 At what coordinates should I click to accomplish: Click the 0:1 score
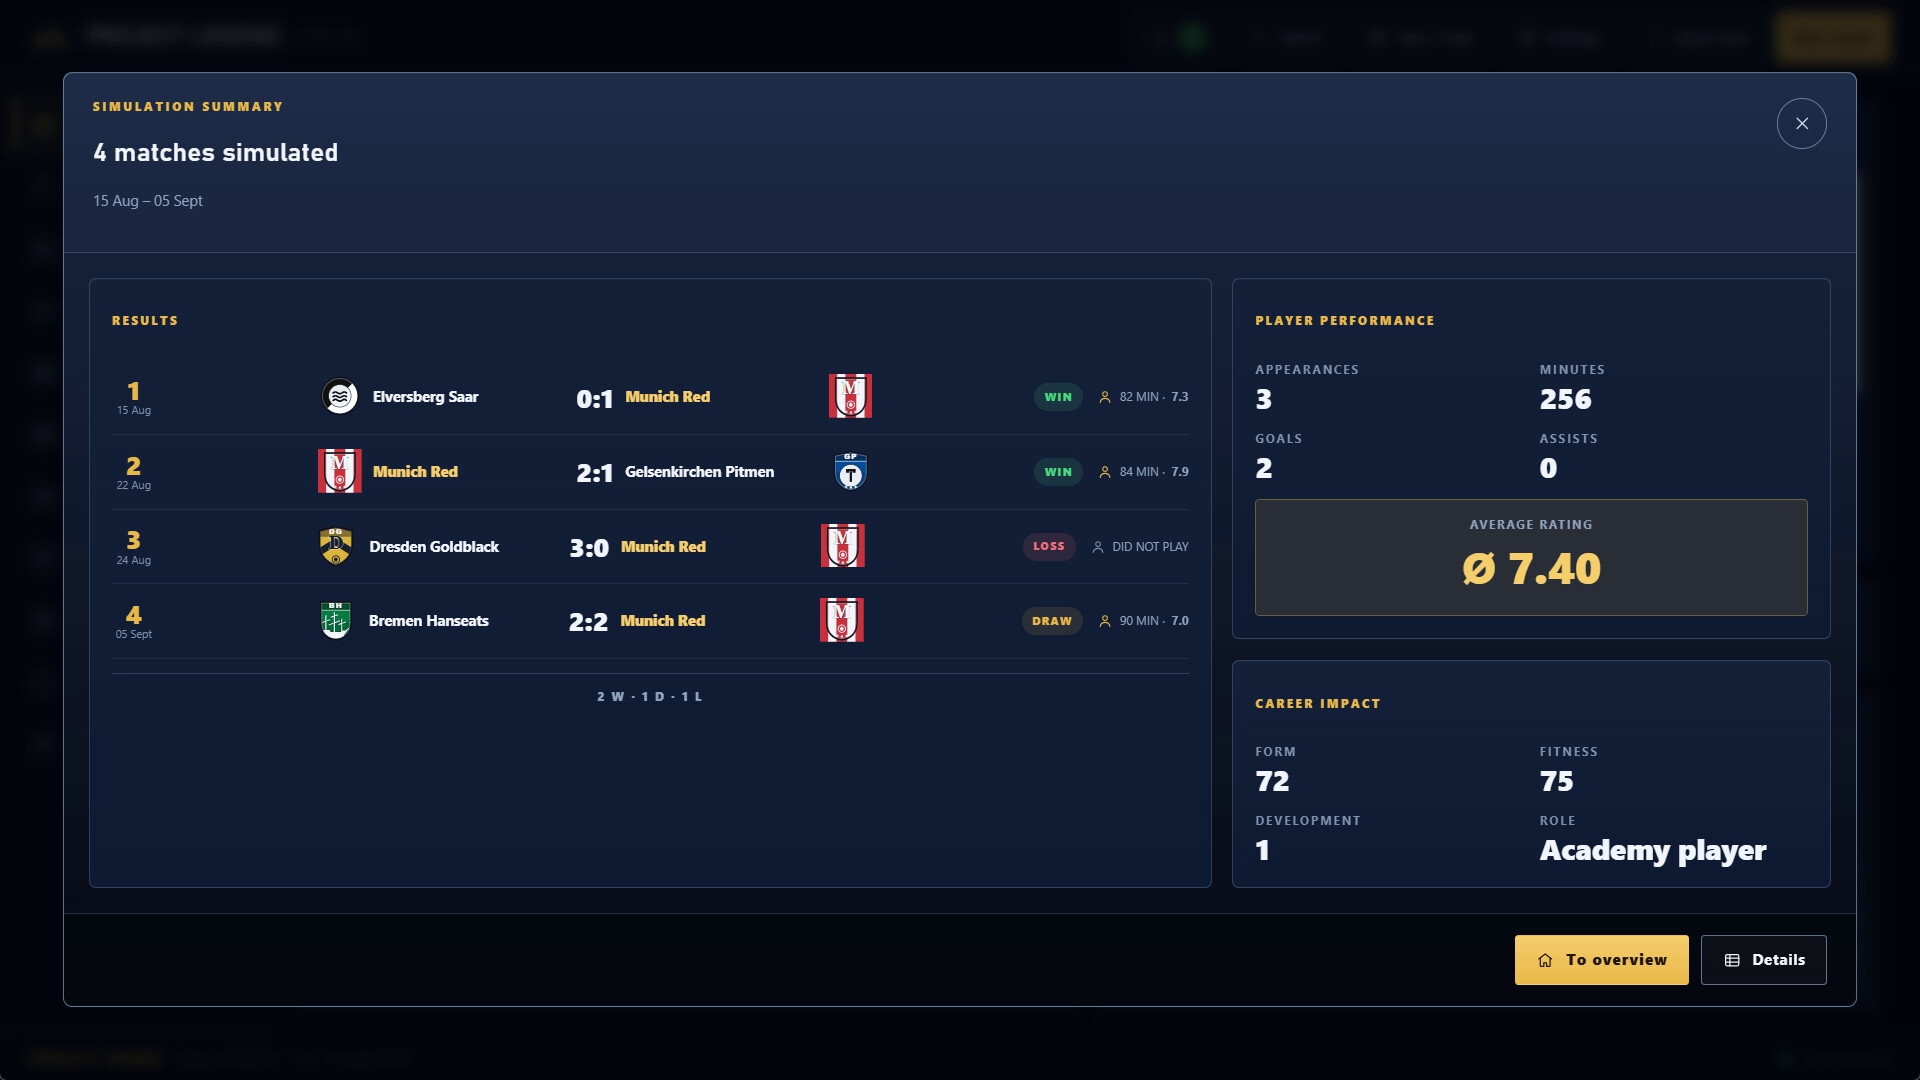594,399
